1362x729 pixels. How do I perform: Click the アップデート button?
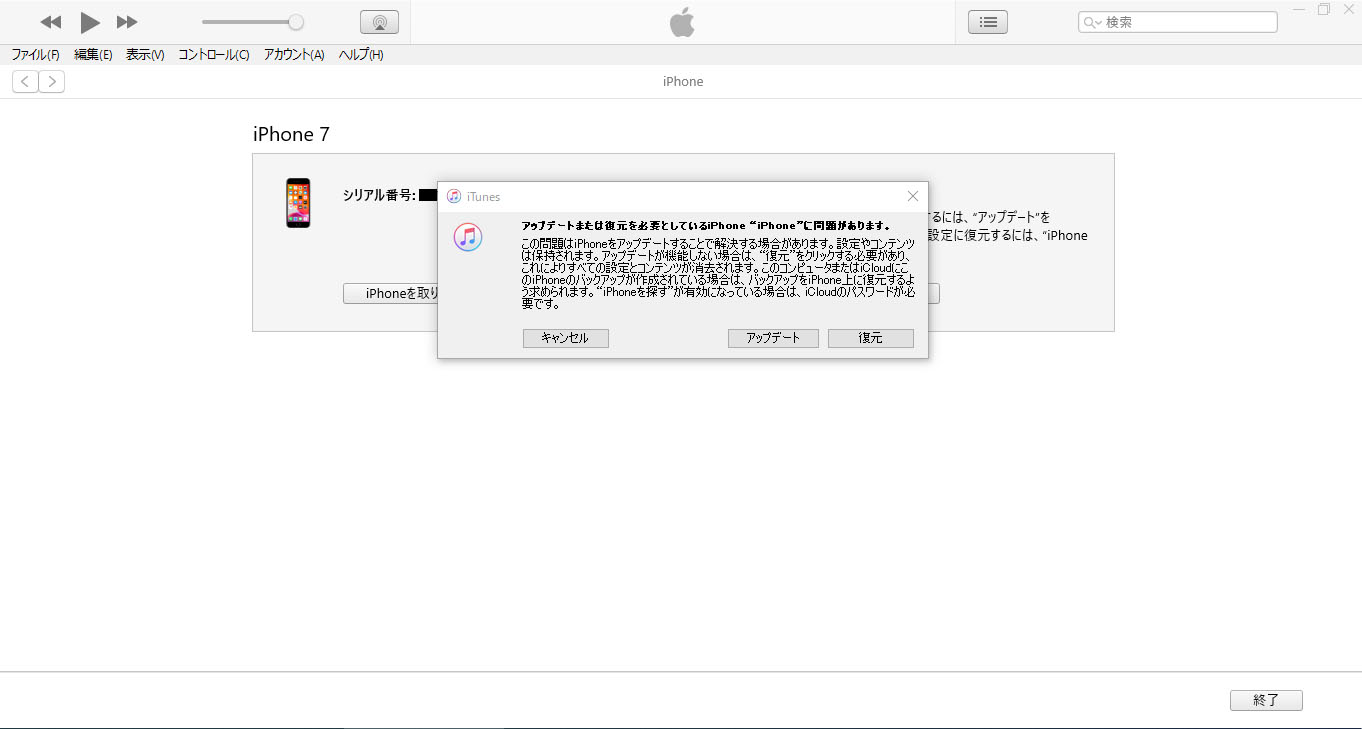[773, 338]
